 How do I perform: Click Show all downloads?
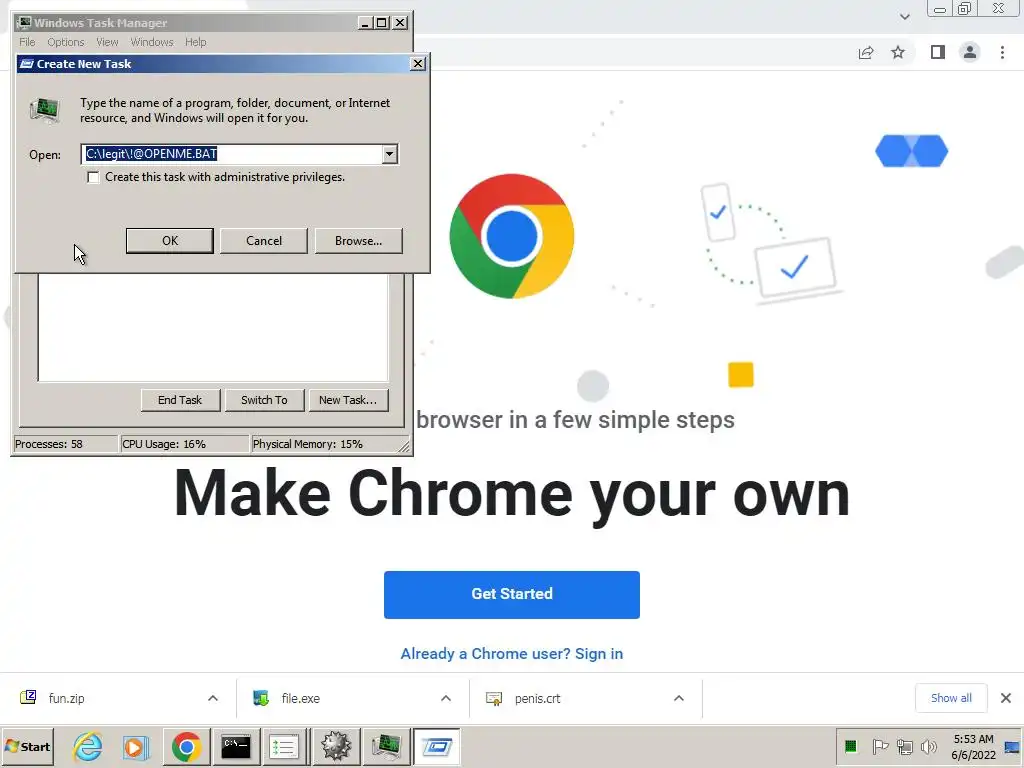[951, 698]
